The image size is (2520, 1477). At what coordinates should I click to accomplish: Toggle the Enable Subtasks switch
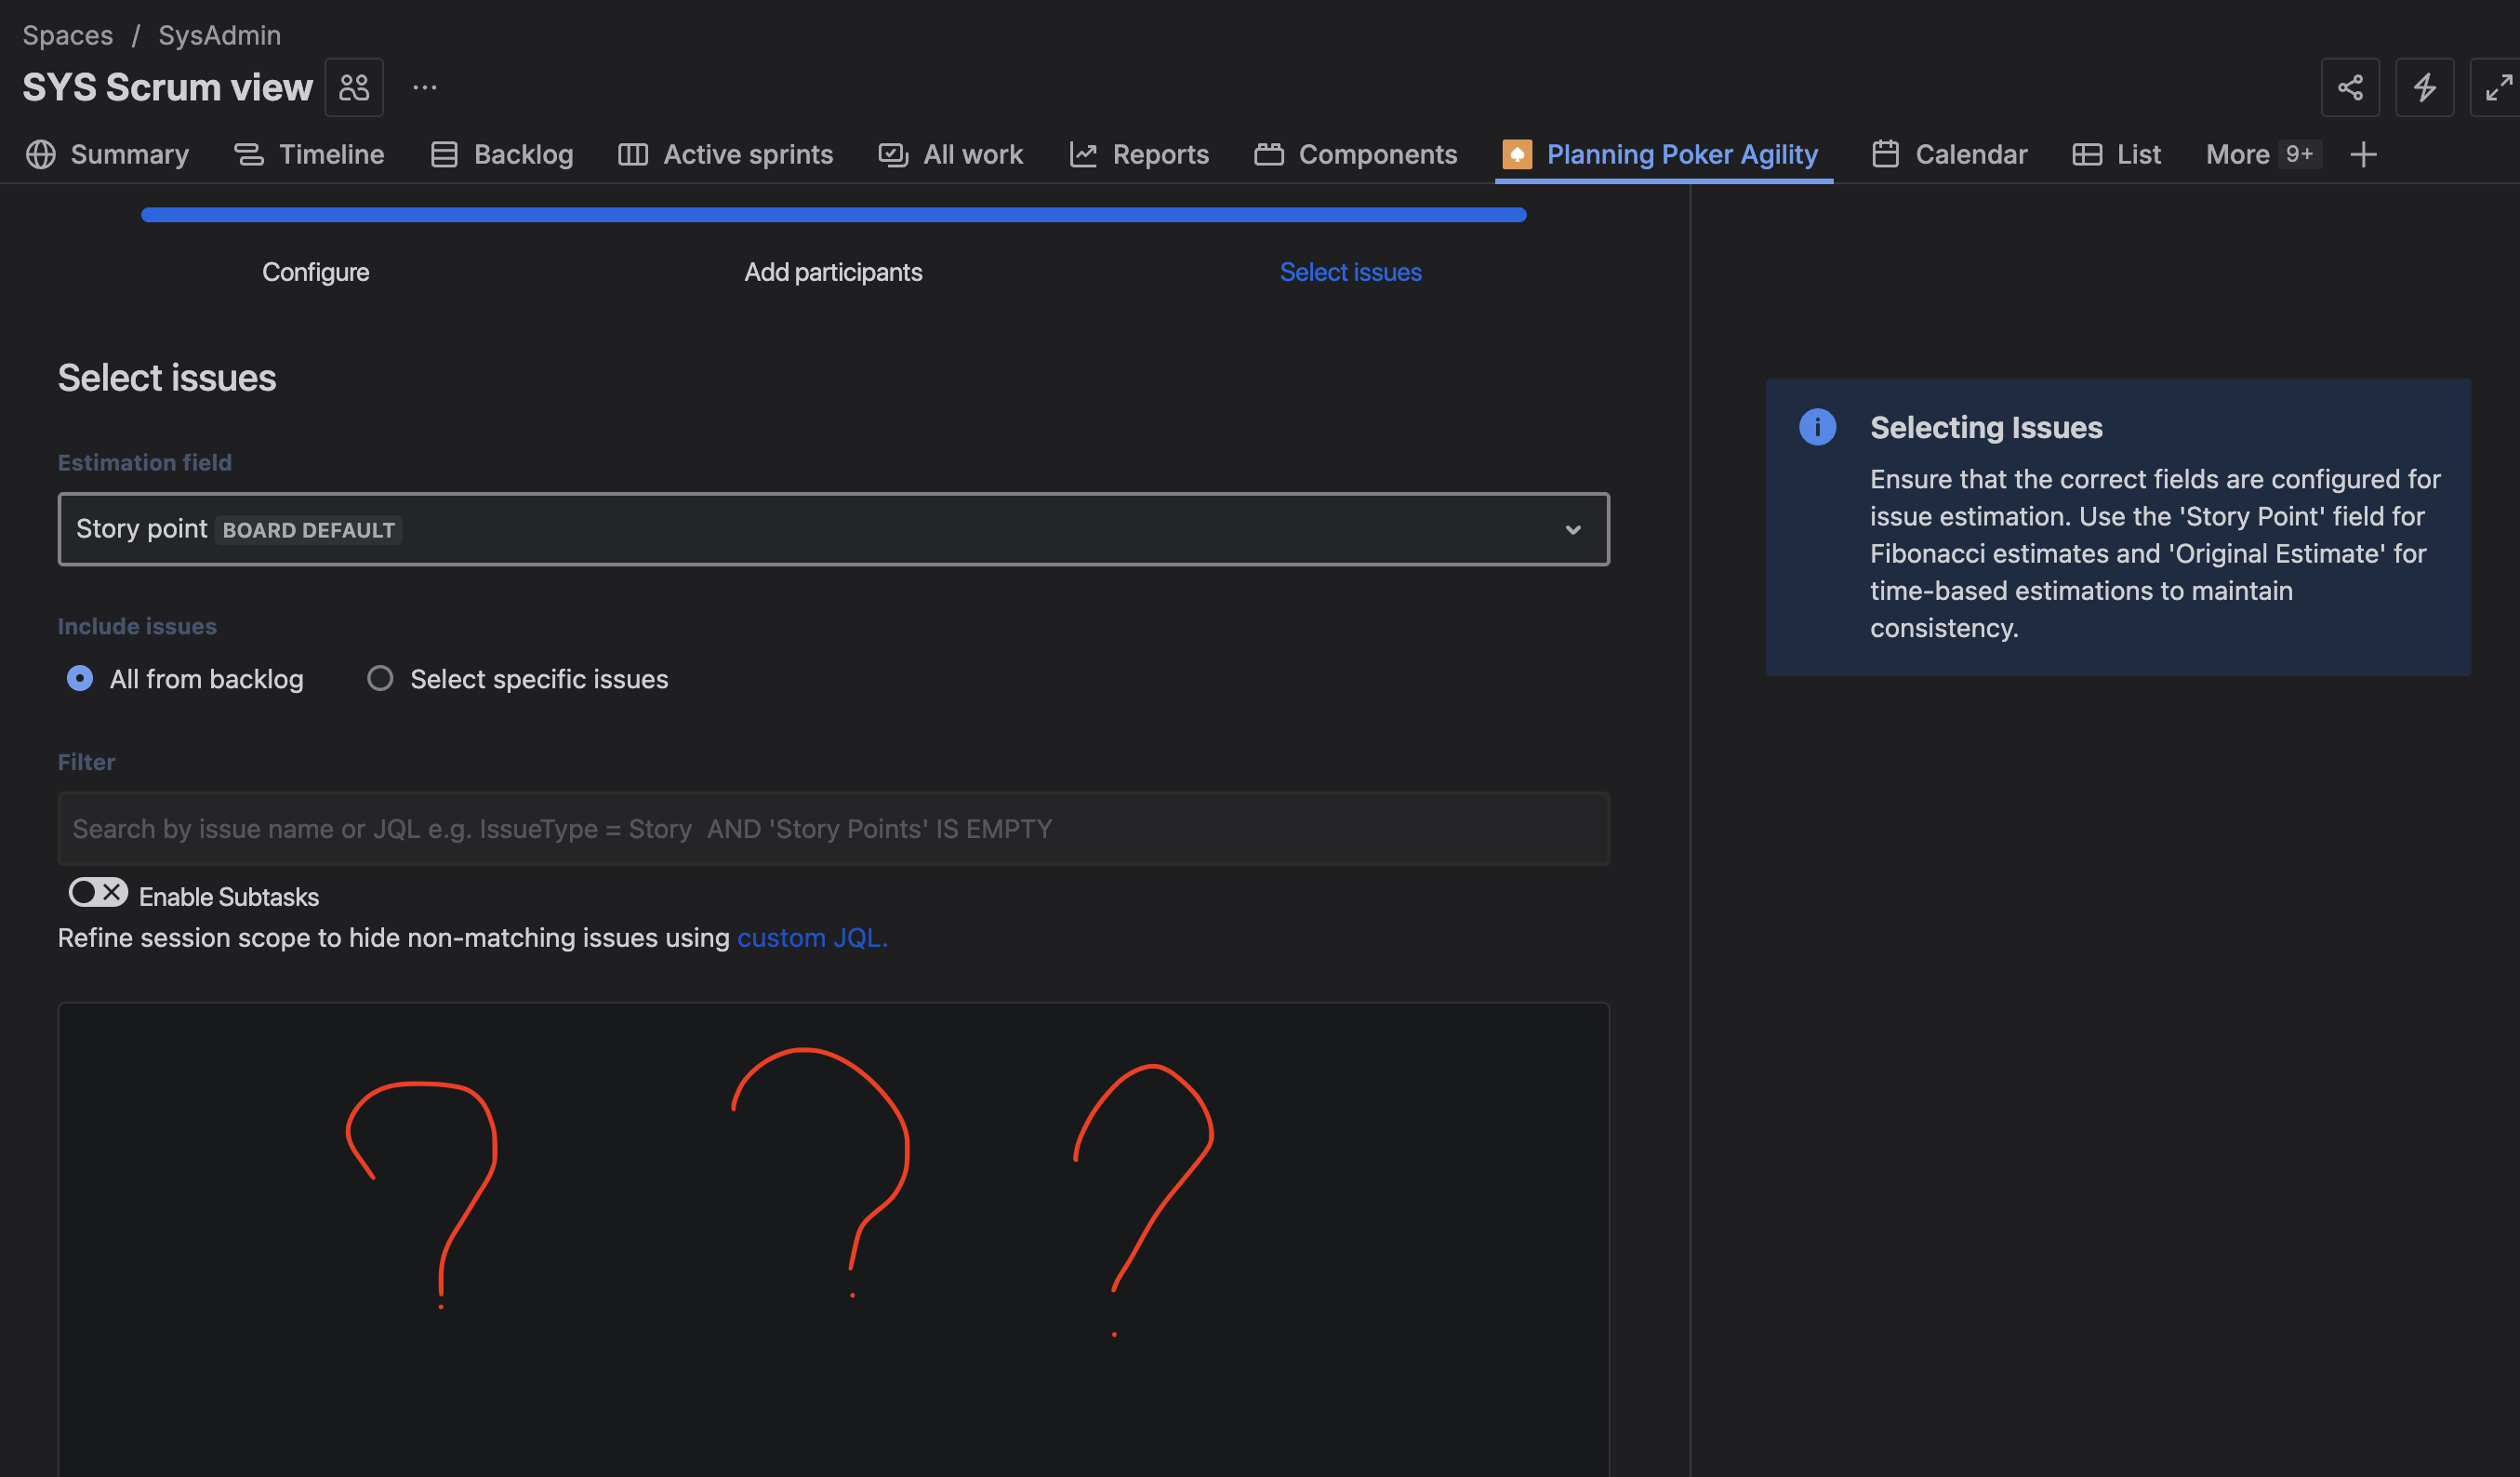click(x=98, y=892)
